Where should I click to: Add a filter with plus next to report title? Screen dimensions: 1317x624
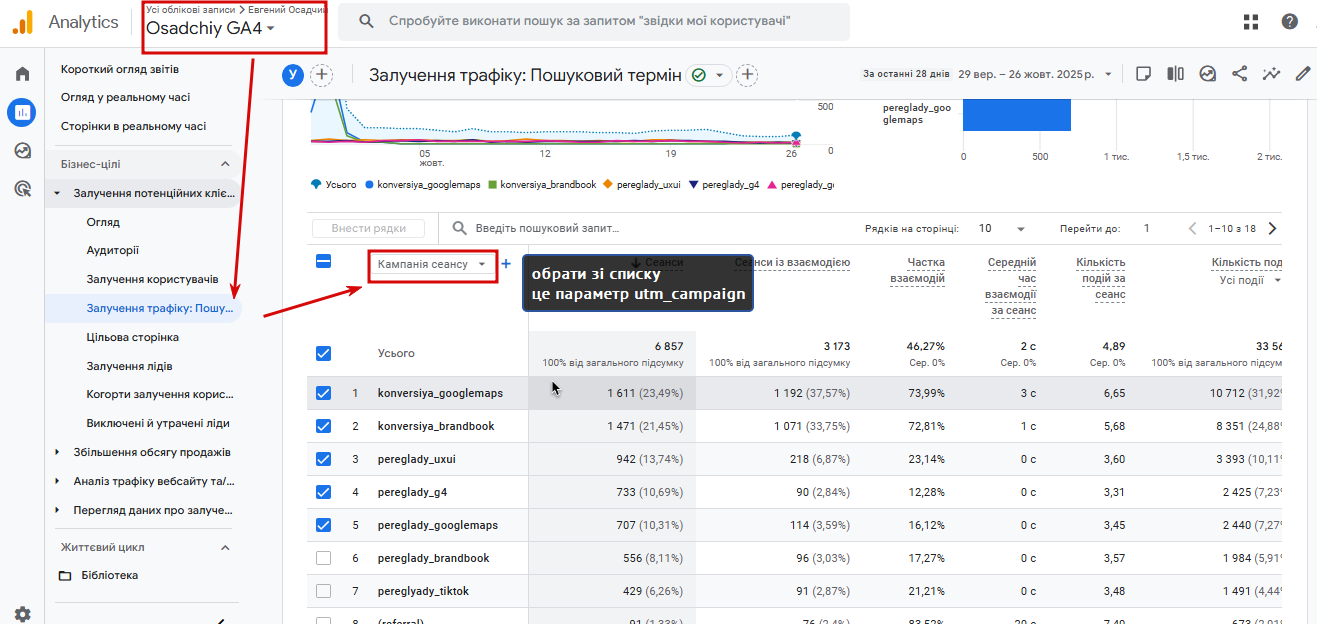[x=747, y=75]
